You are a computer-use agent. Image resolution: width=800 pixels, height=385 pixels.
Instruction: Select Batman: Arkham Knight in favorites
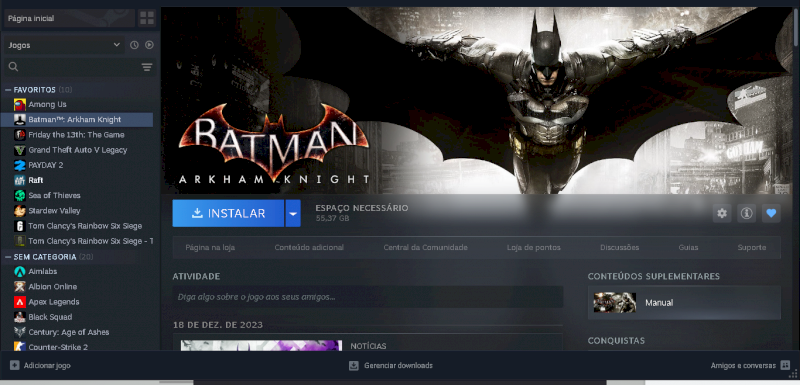[x=77, y=120]
